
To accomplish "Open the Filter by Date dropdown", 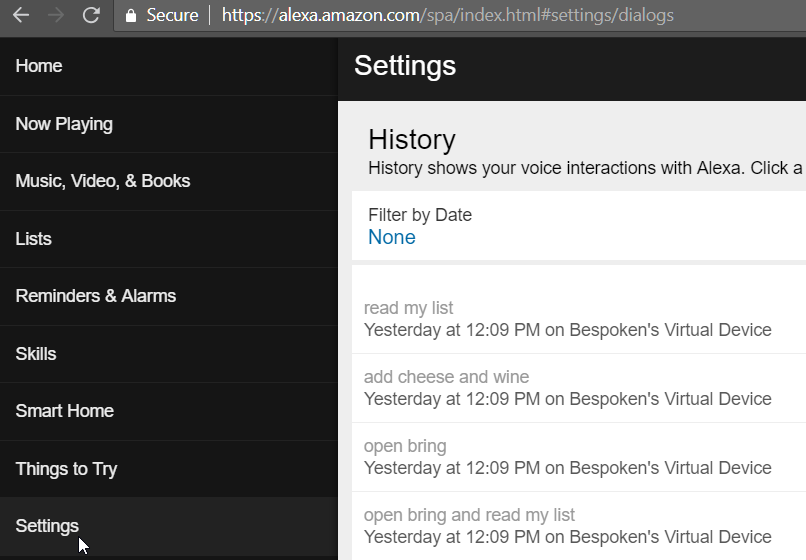I will point(392,237).
